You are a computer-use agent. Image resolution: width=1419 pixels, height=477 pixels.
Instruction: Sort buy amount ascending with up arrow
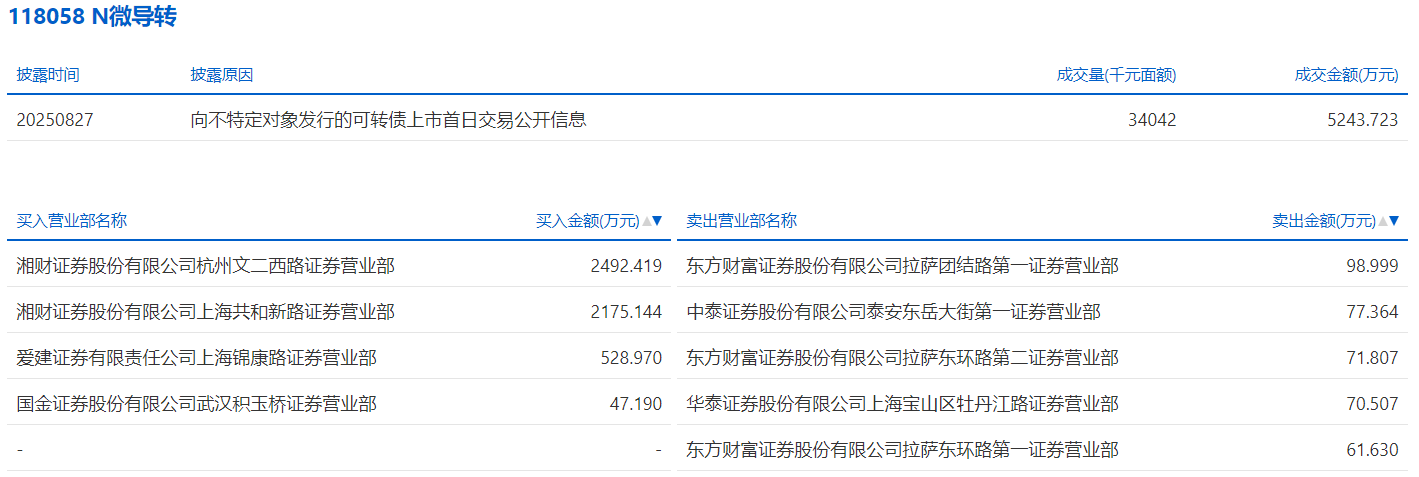pyautogui.click(x=646, y=221)
